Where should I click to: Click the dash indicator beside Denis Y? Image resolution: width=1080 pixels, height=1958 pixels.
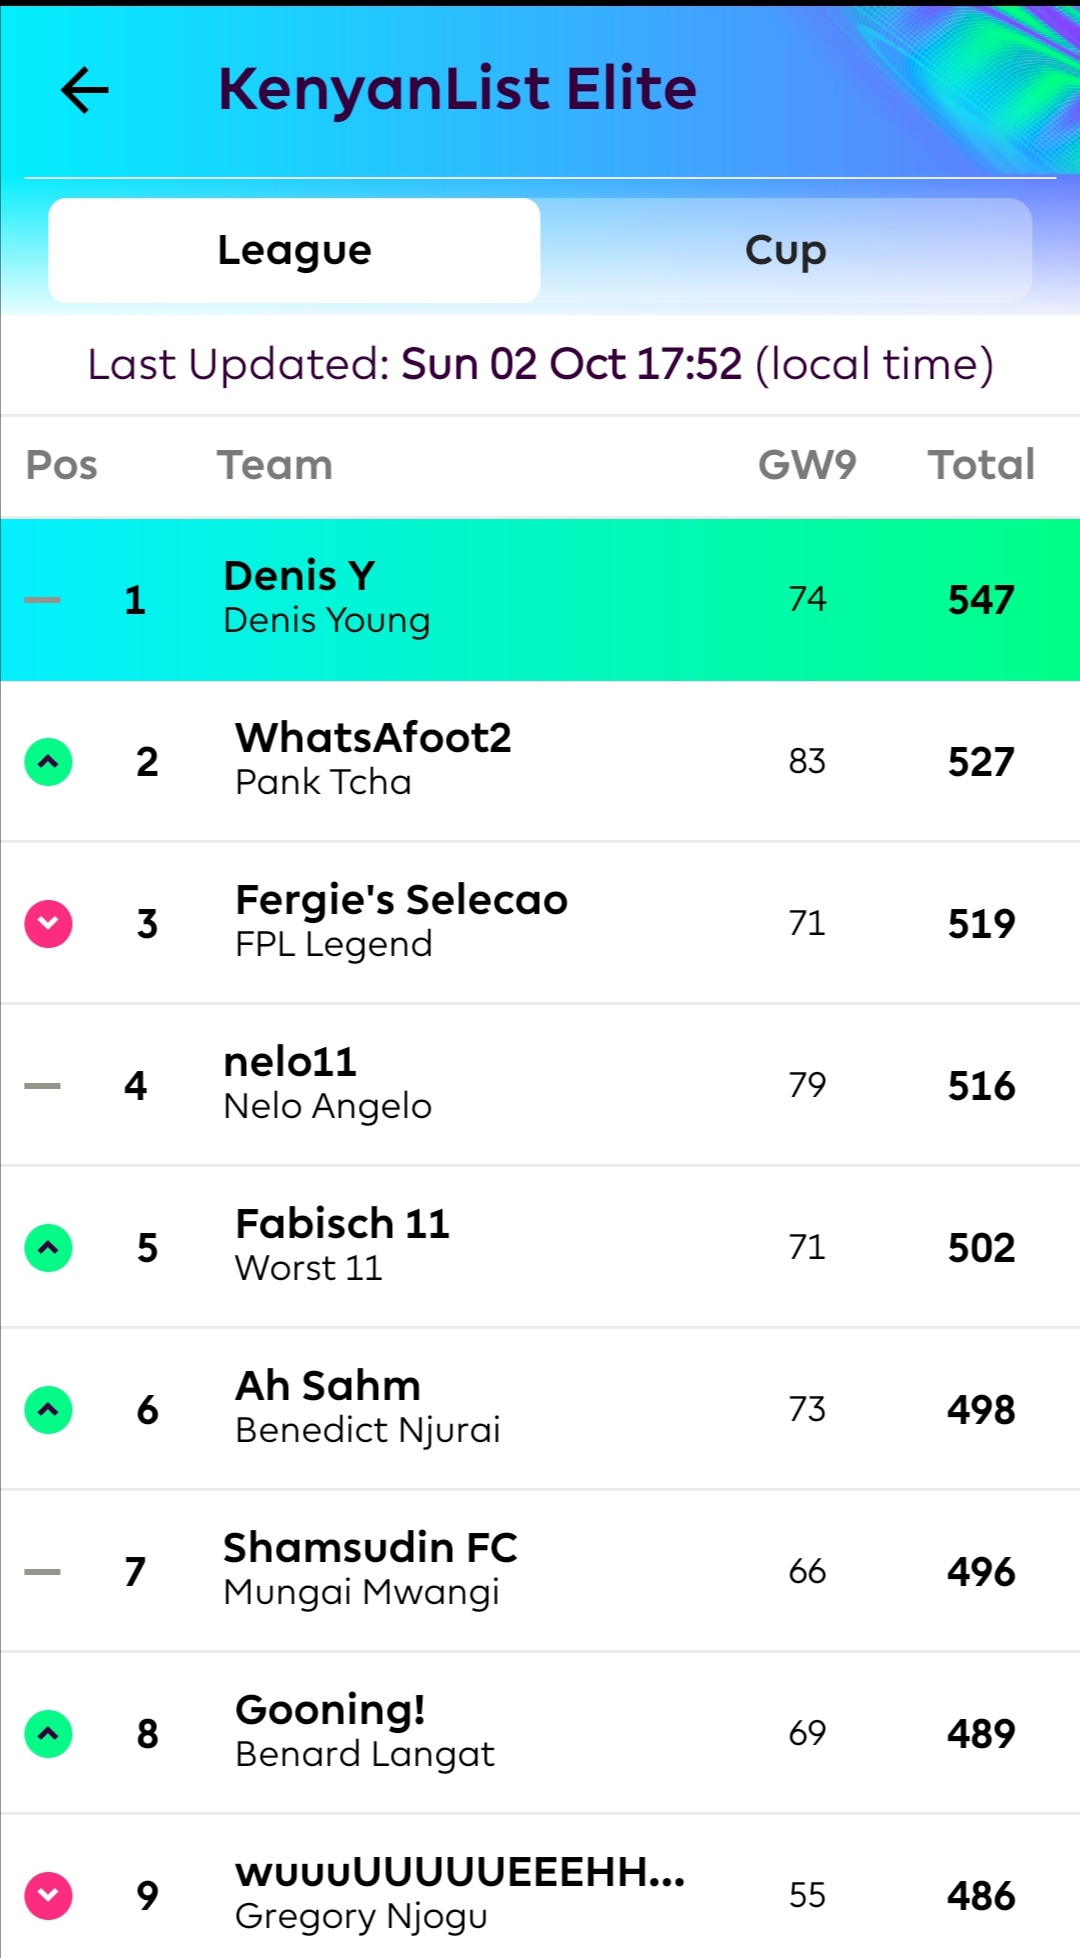coord(42,600)
